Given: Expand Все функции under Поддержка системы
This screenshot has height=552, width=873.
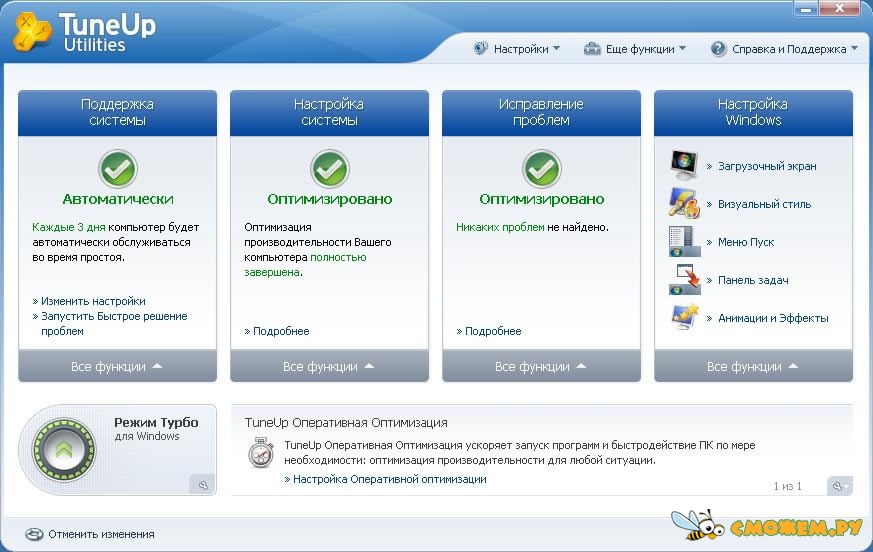Looking at the screenshot, I should tap(117, 366).
